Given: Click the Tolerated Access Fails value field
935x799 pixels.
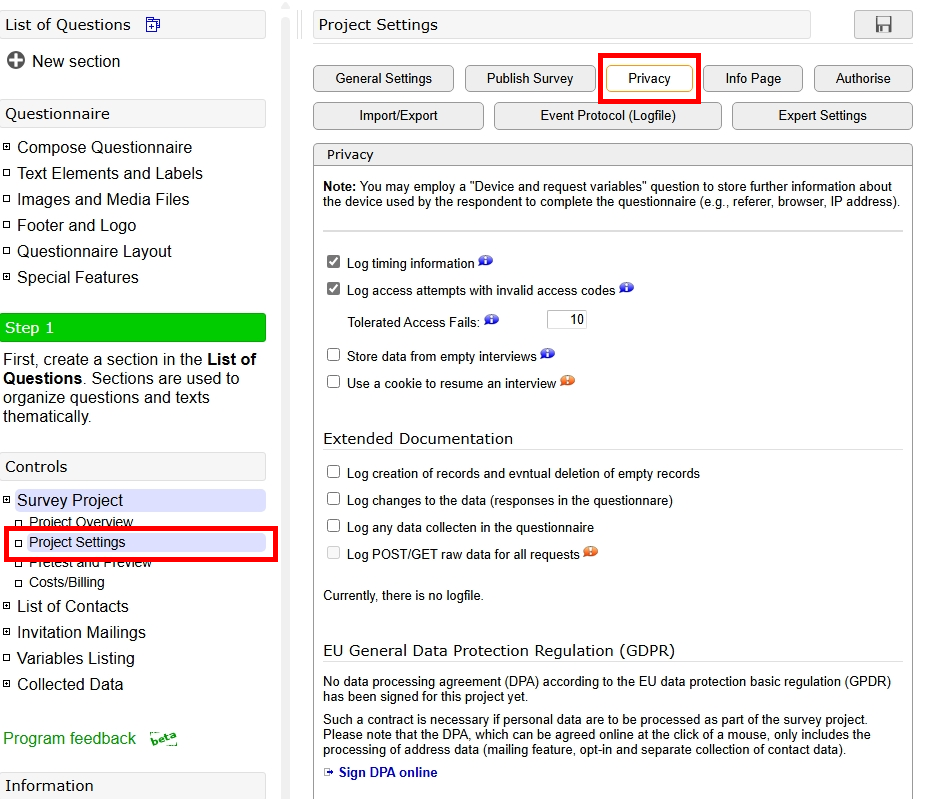Looking at the screenshot, I should tap(568, 319).
